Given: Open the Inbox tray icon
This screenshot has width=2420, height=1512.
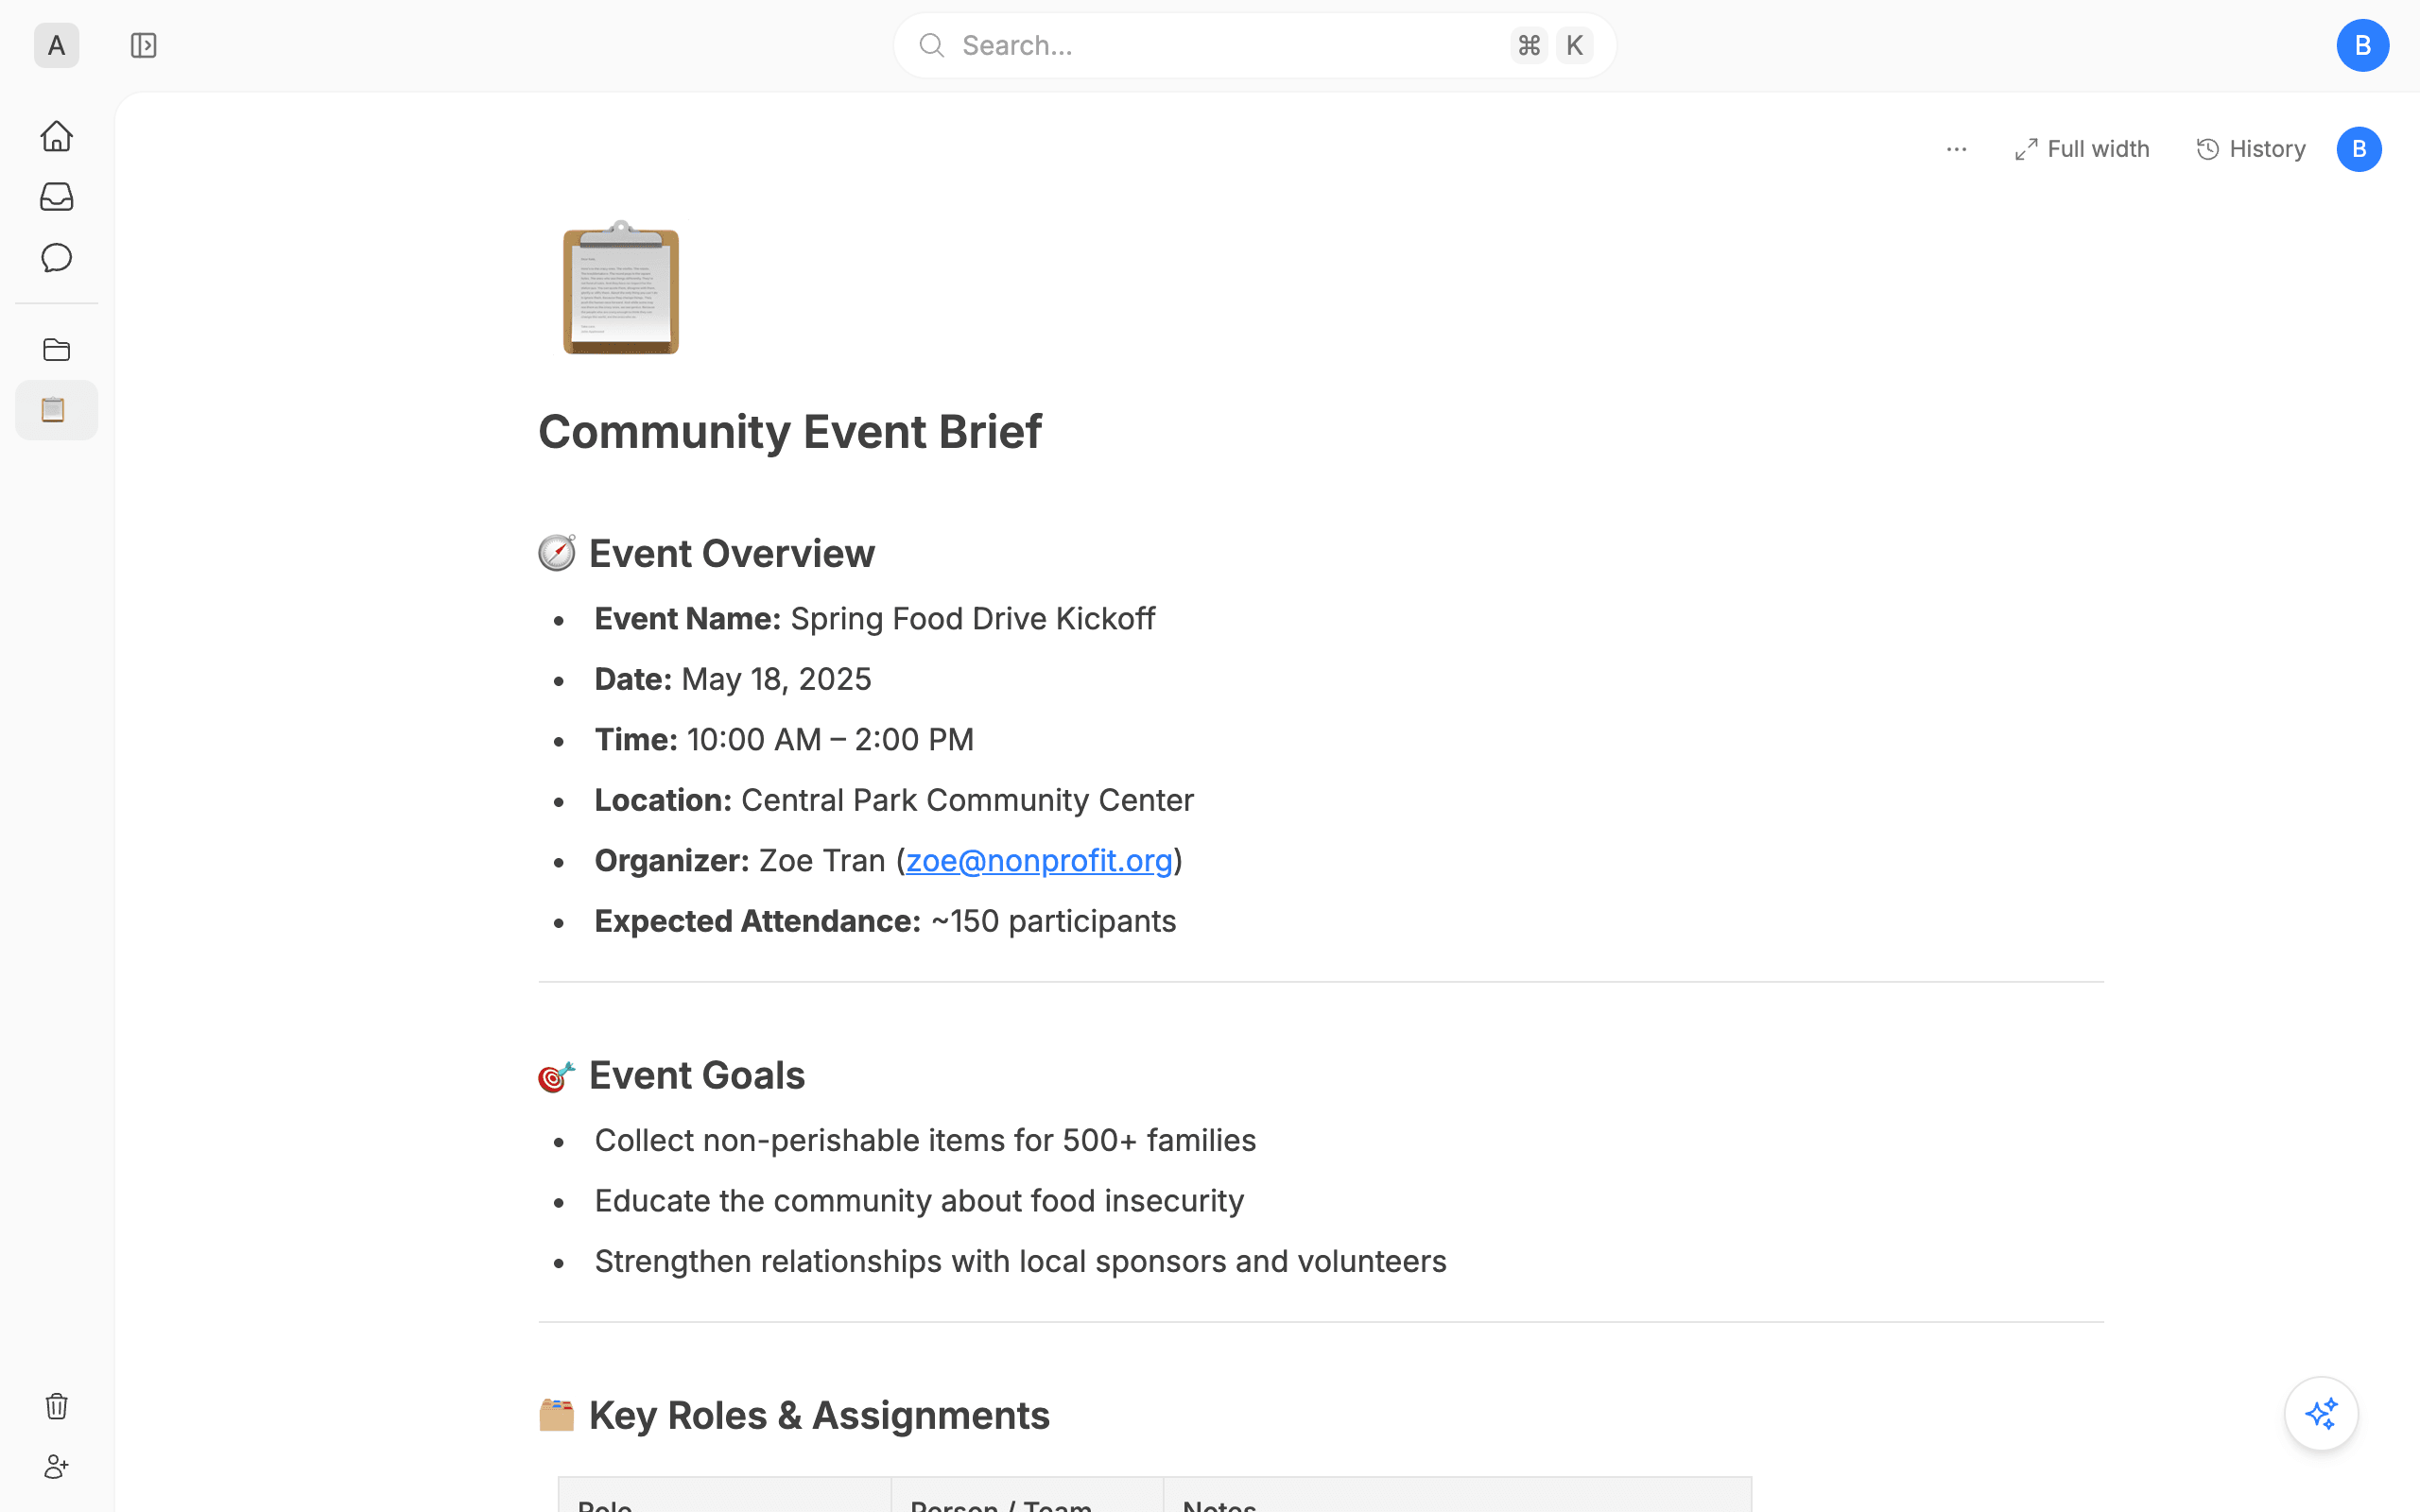Looking at the screenshot, I should [x=57, y=197].
